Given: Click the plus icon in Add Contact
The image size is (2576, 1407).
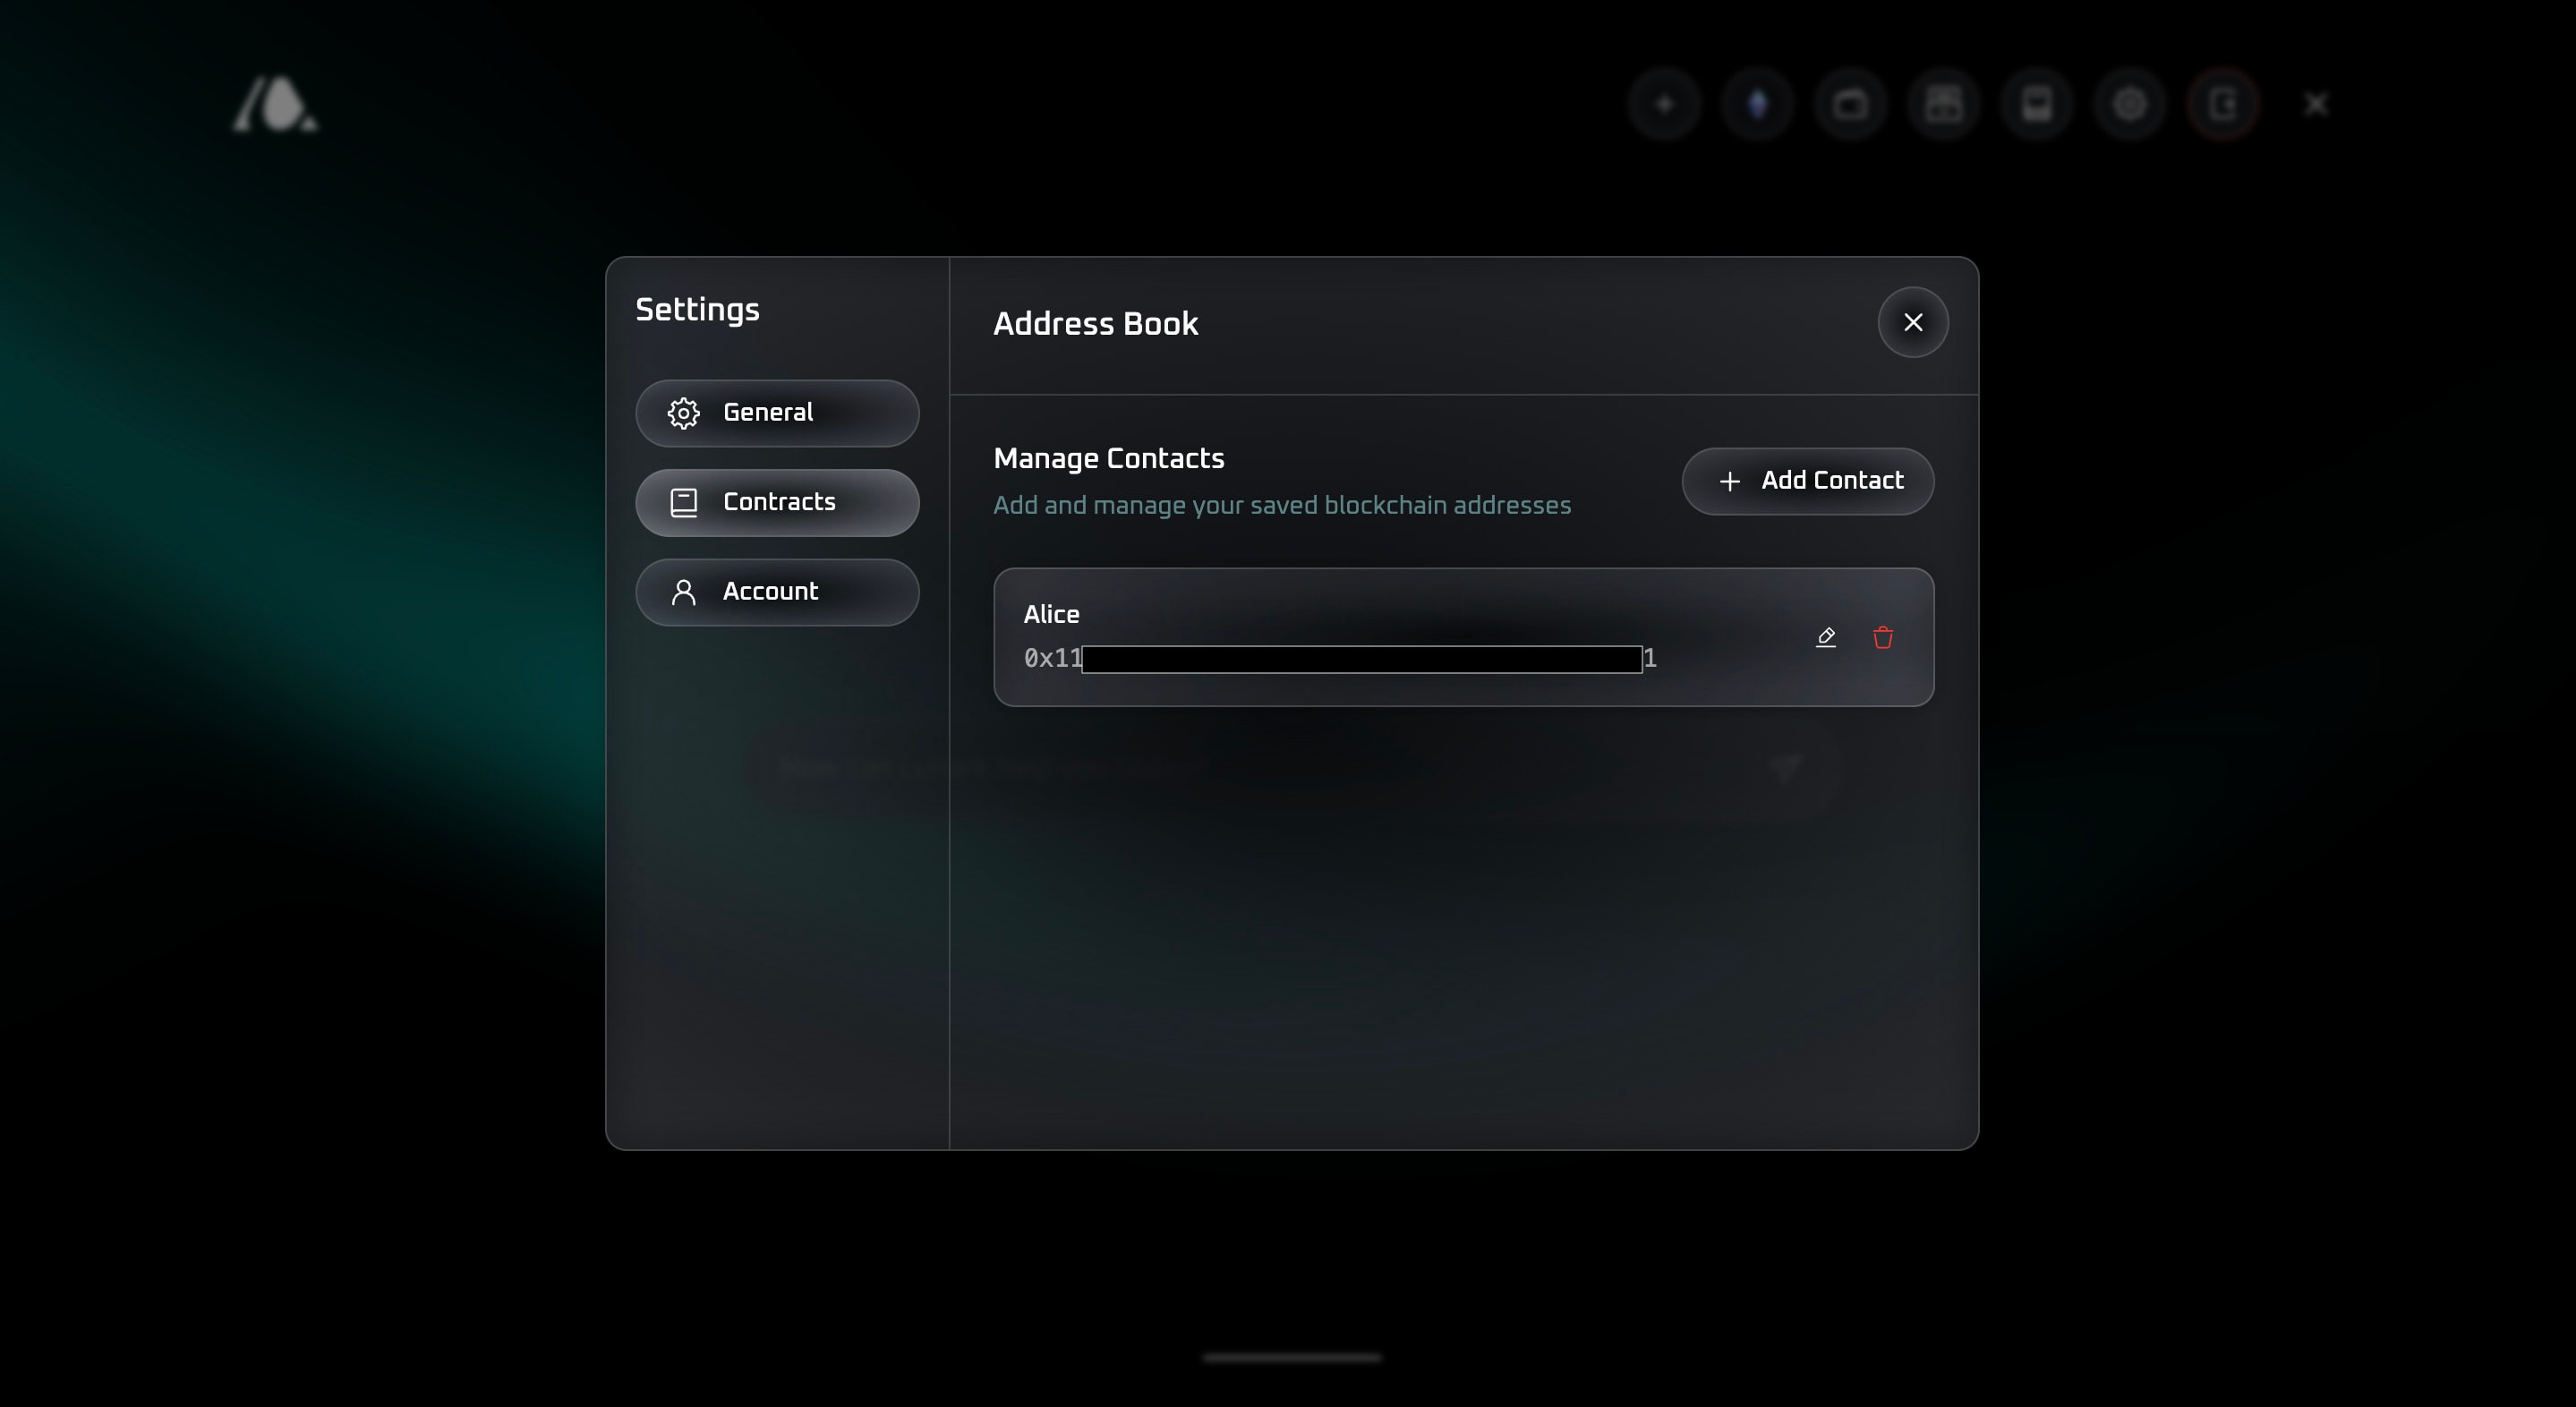Looking at the screenshot, I should 1729,481.
